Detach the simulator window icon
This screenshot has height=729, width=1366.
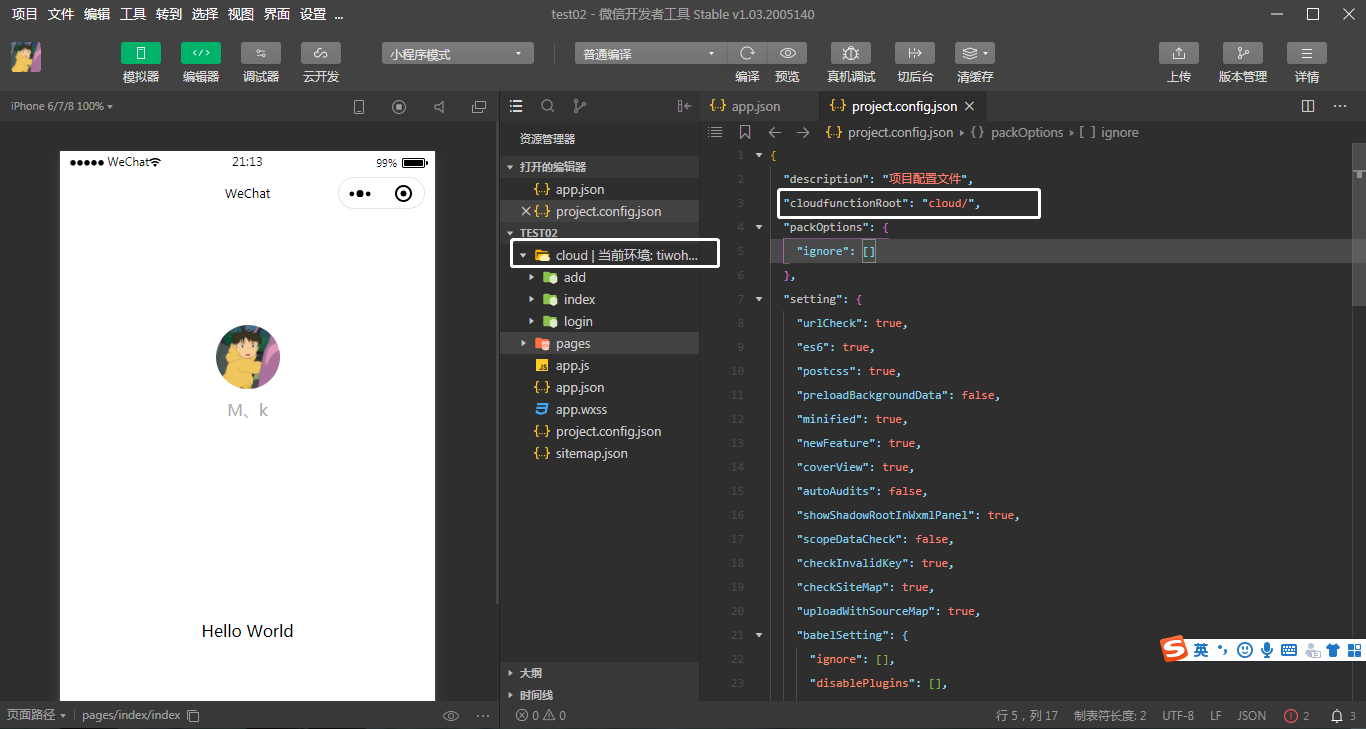479,107
